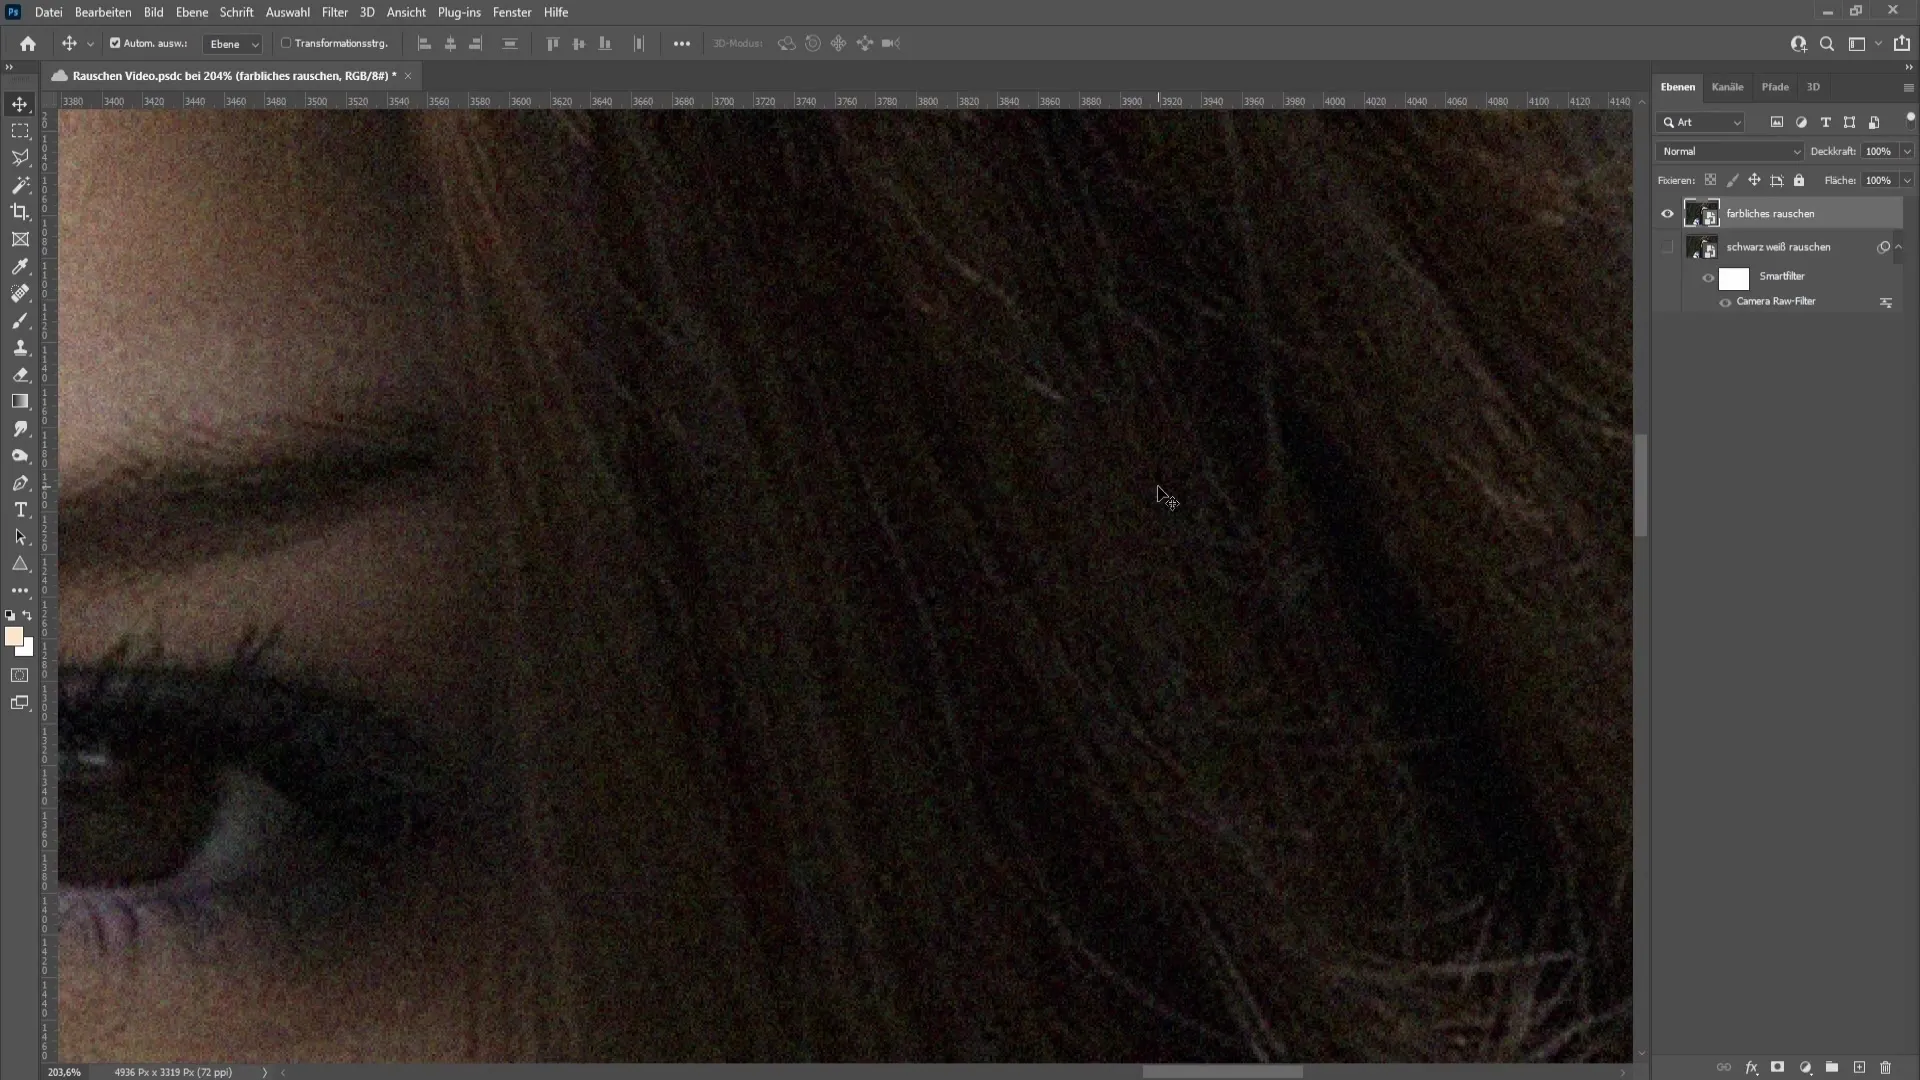Screen dimensions: 1920x1080
Task: Select the Gradient tool
Action: (x=20, y=401)
